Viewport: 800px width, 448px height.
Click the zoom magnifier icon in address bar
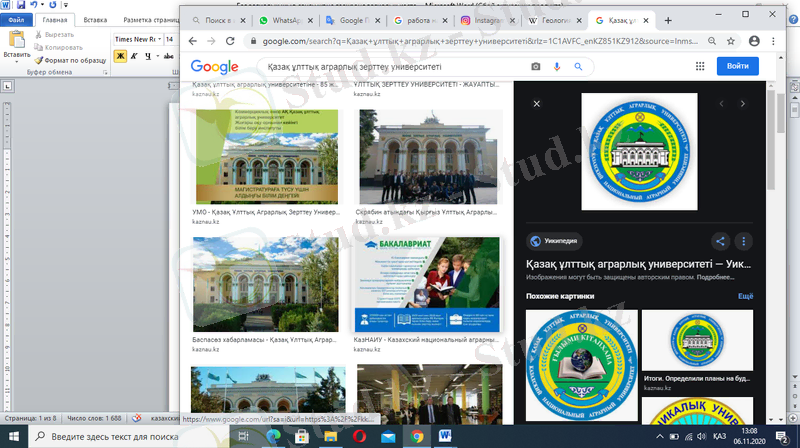[712, 41]
